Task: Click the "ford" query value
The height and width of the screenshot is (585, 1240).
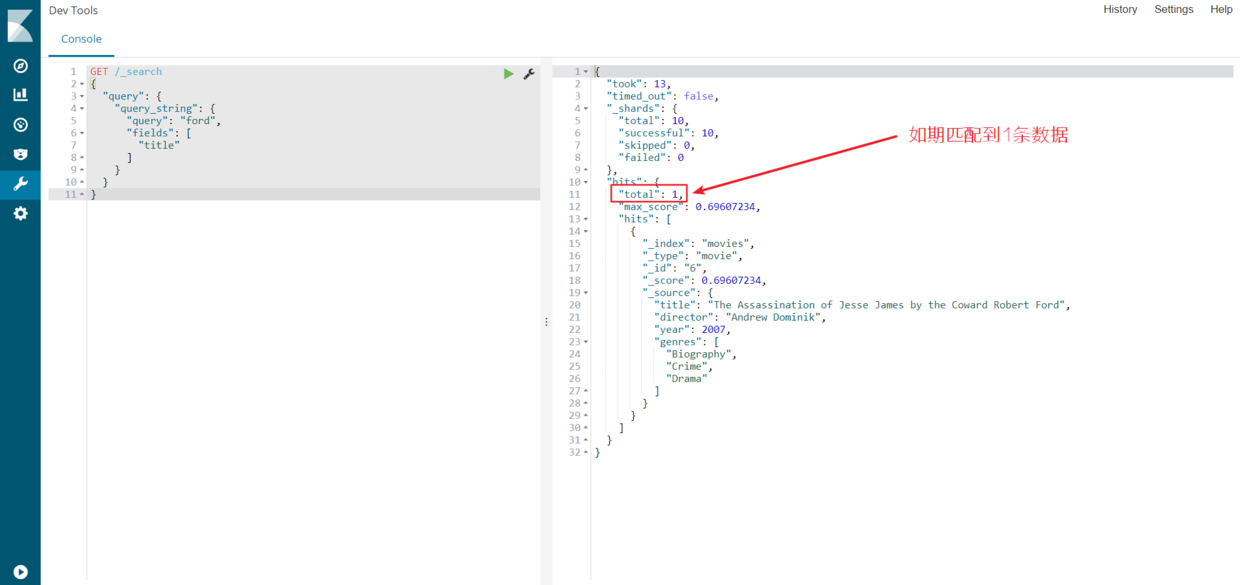Action: pos(200,121)
